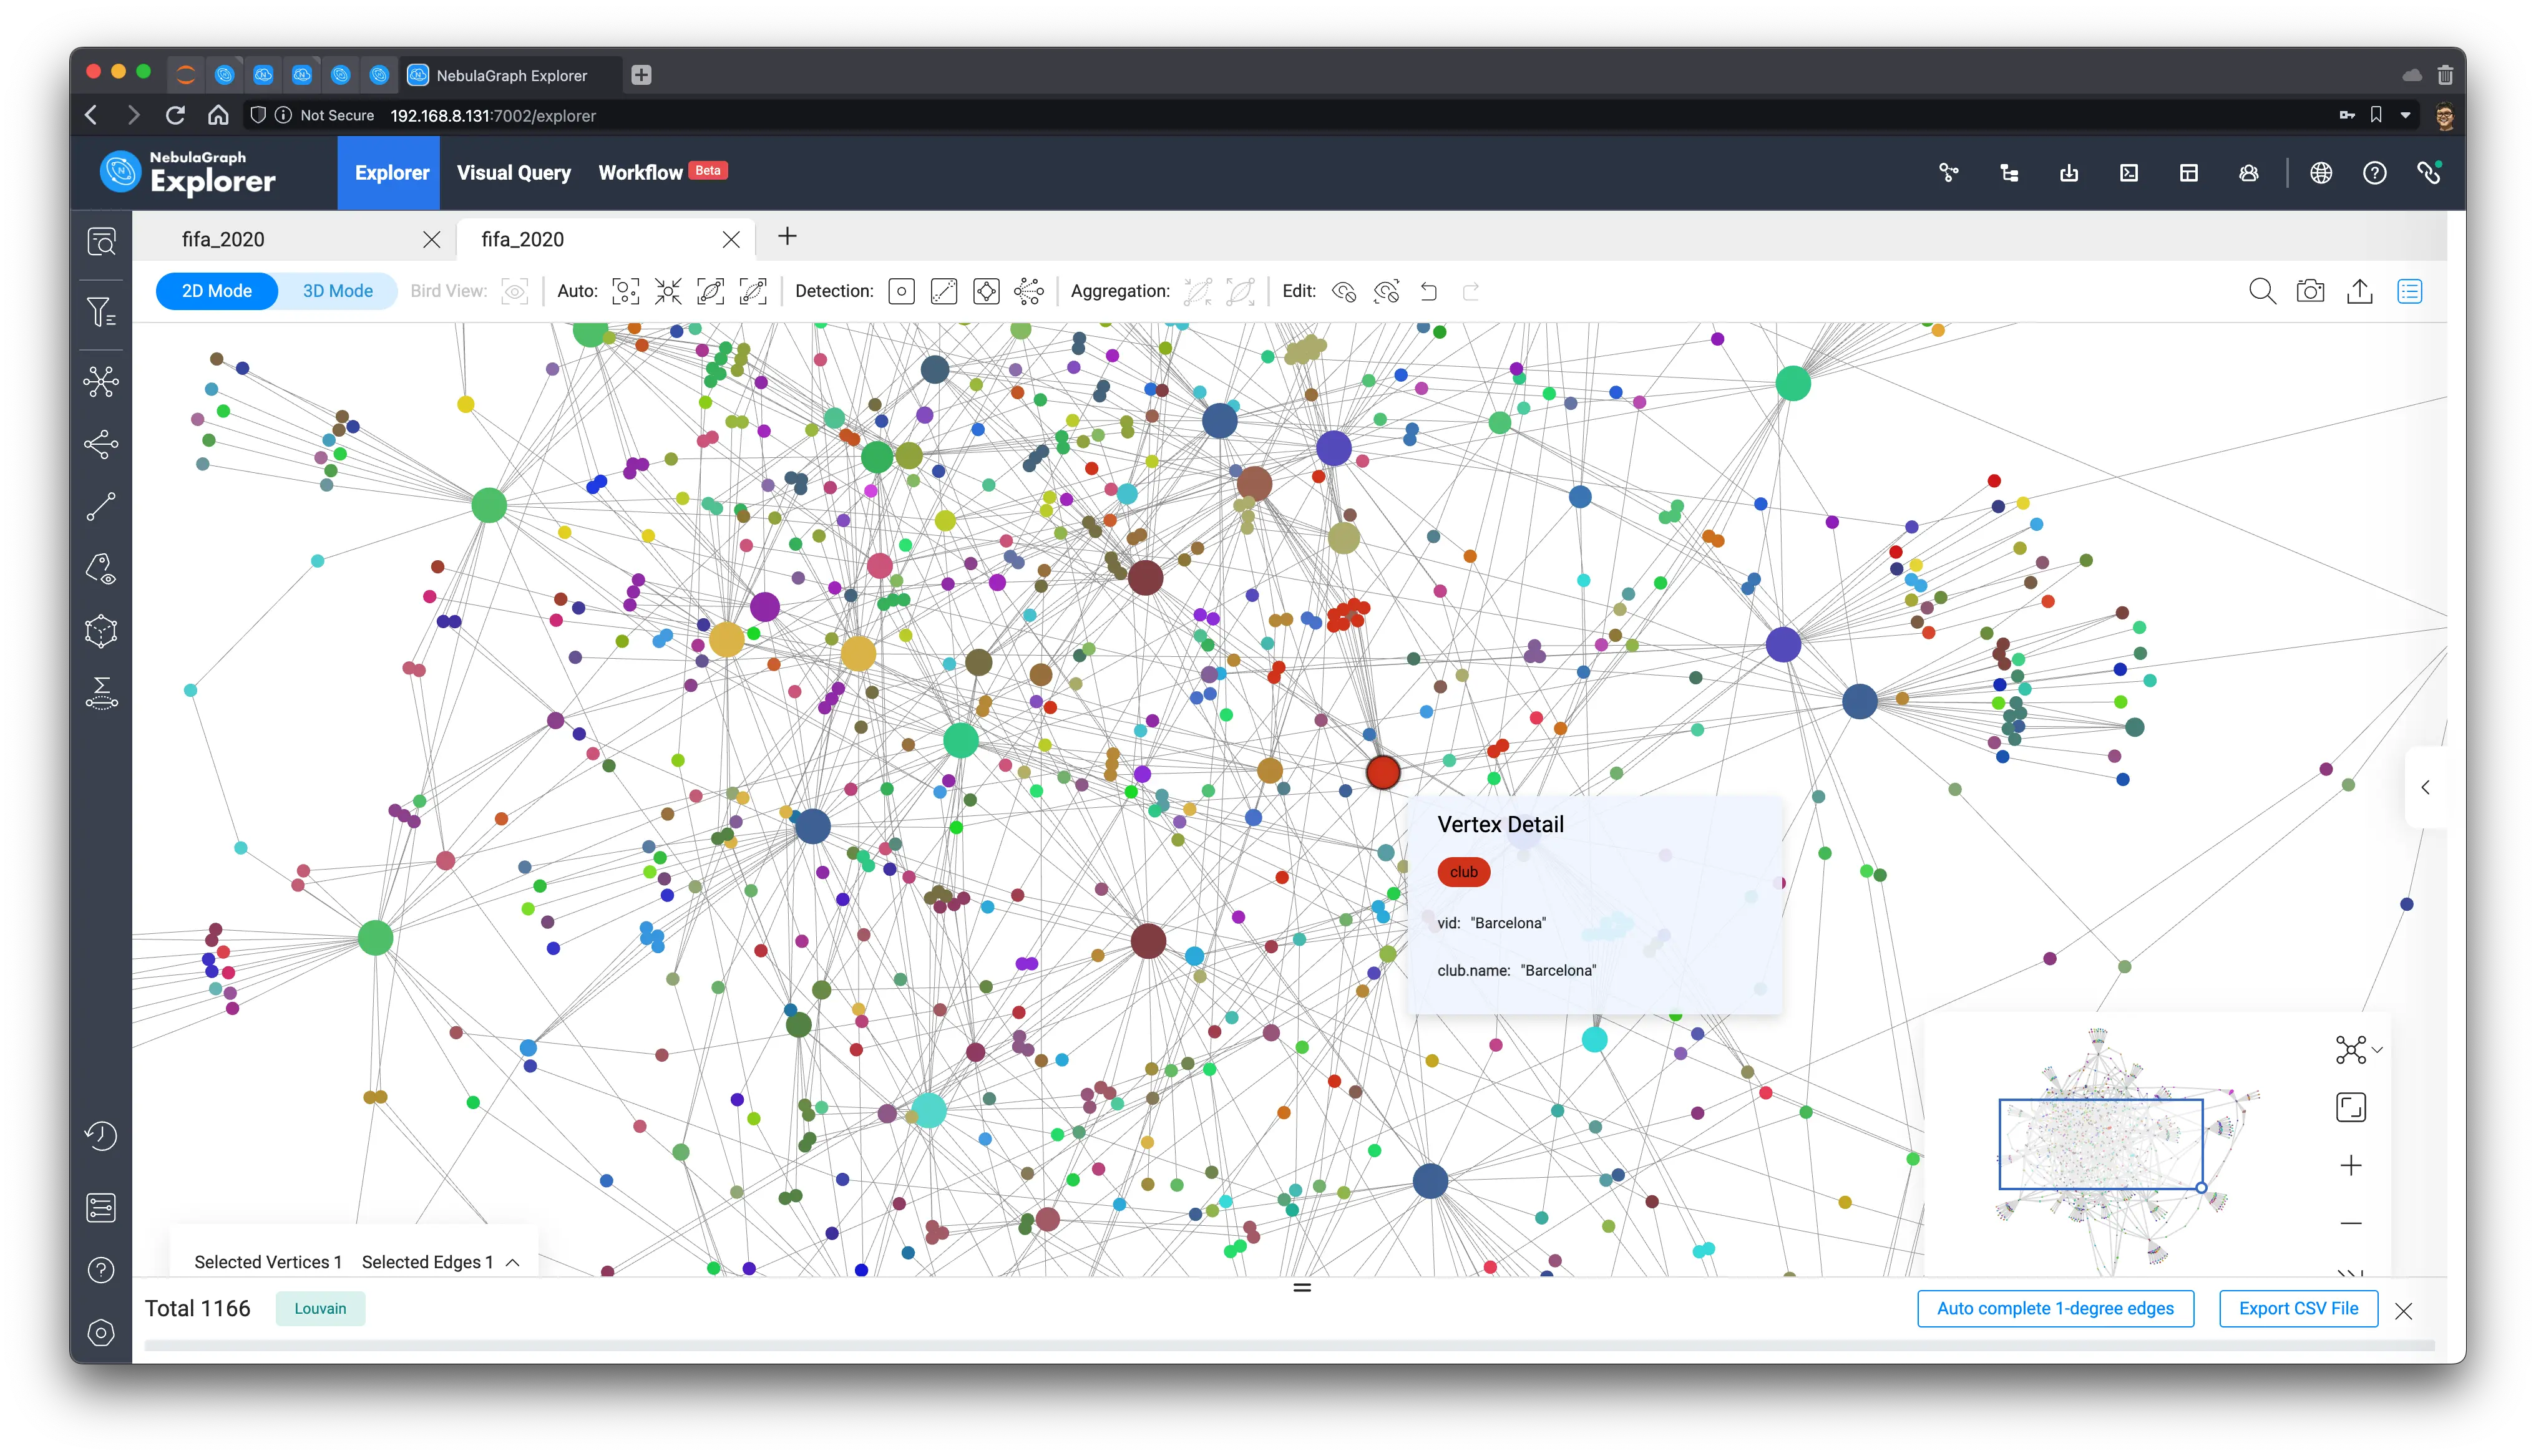
Task: Open the Visual Query tab
Action: [514, 172]
